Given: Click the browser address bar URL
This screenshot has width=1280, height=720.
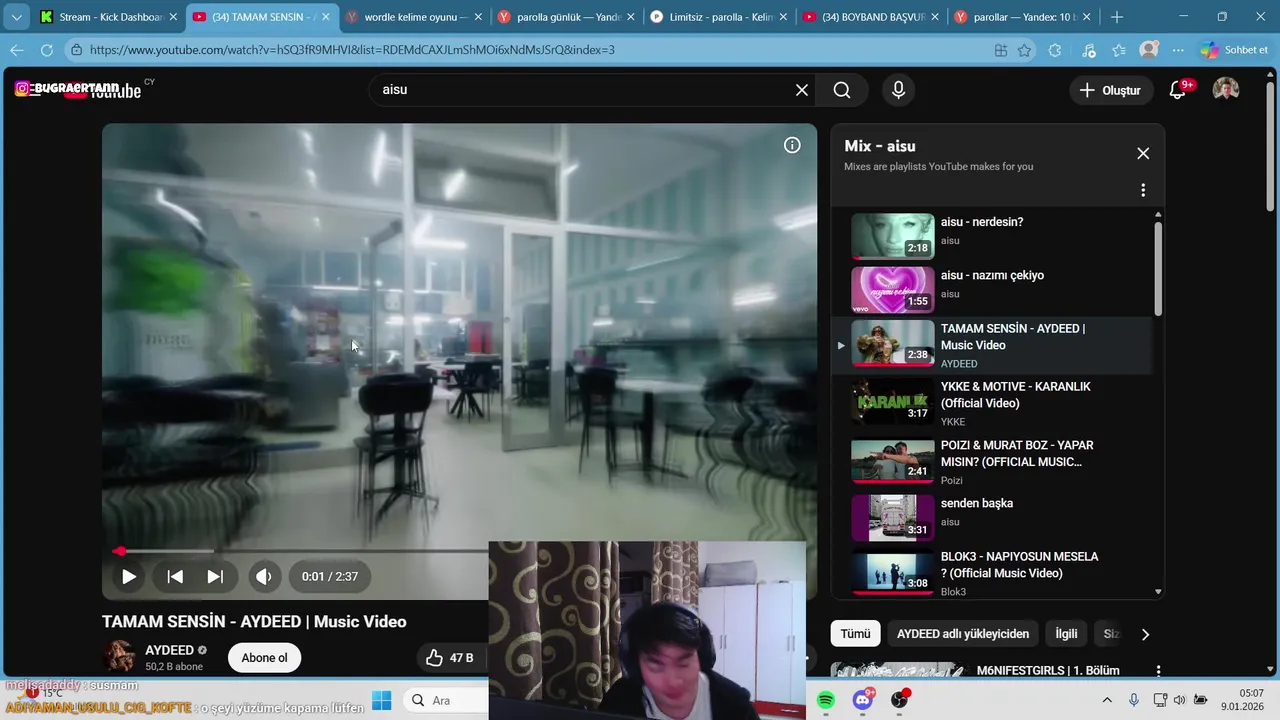Looking at the screenshot, I should click(x=352, y=50).
